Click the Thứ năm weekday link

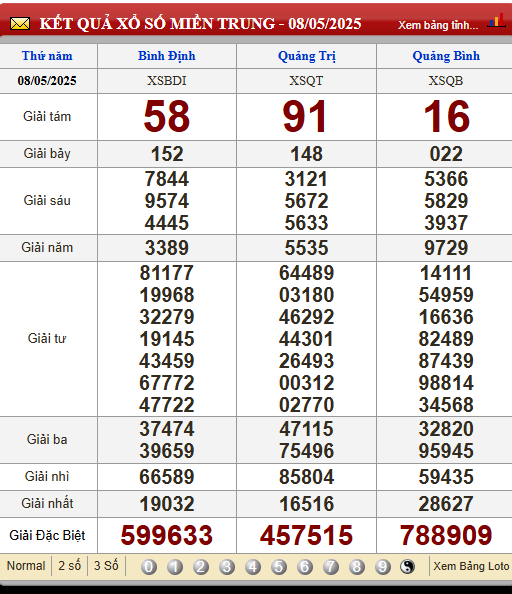pos(47,56)
